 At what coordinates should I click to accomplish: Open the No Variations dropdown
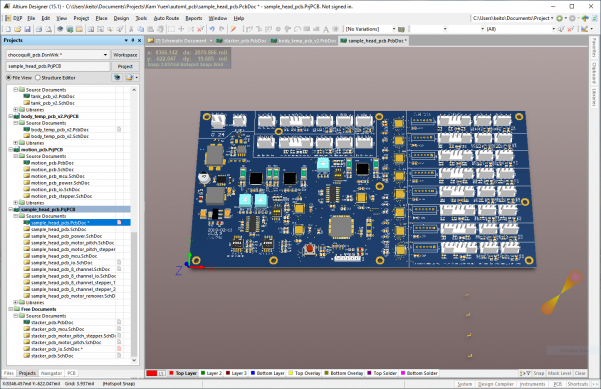point(394,29)
